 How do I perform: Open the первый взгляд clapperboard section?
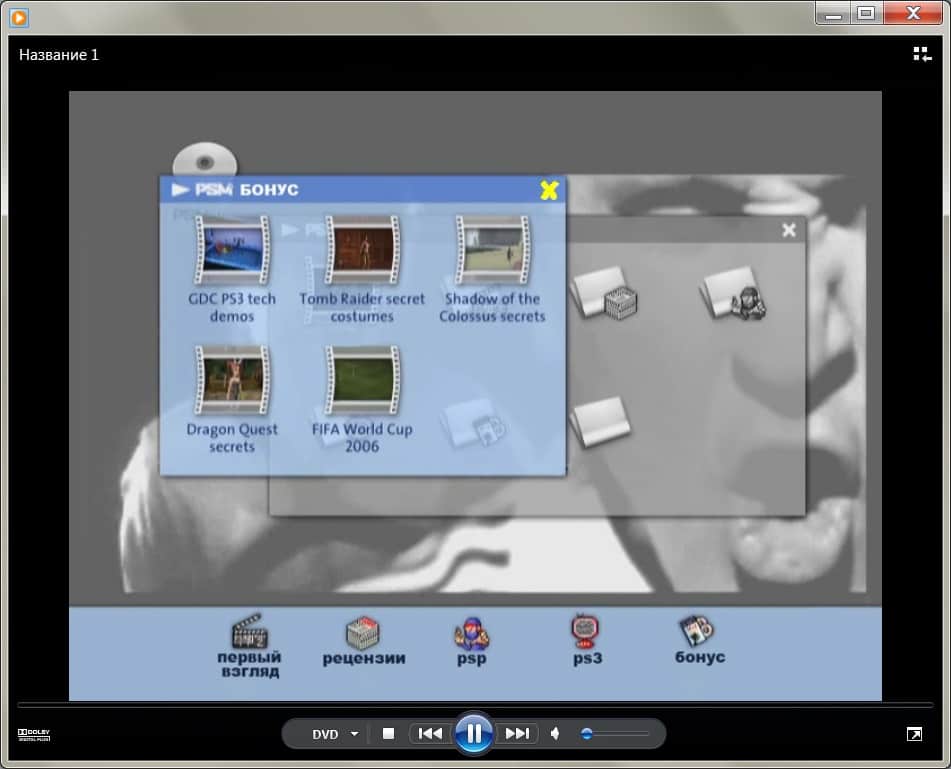(249, 645)
